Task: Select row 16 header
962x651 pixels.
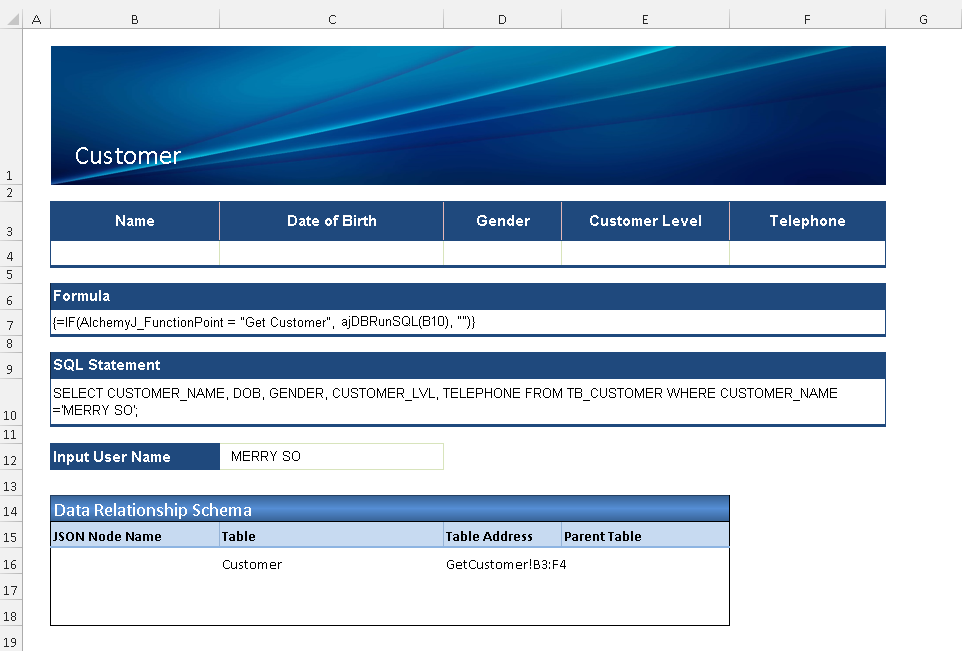Action: tap(10, 565)
